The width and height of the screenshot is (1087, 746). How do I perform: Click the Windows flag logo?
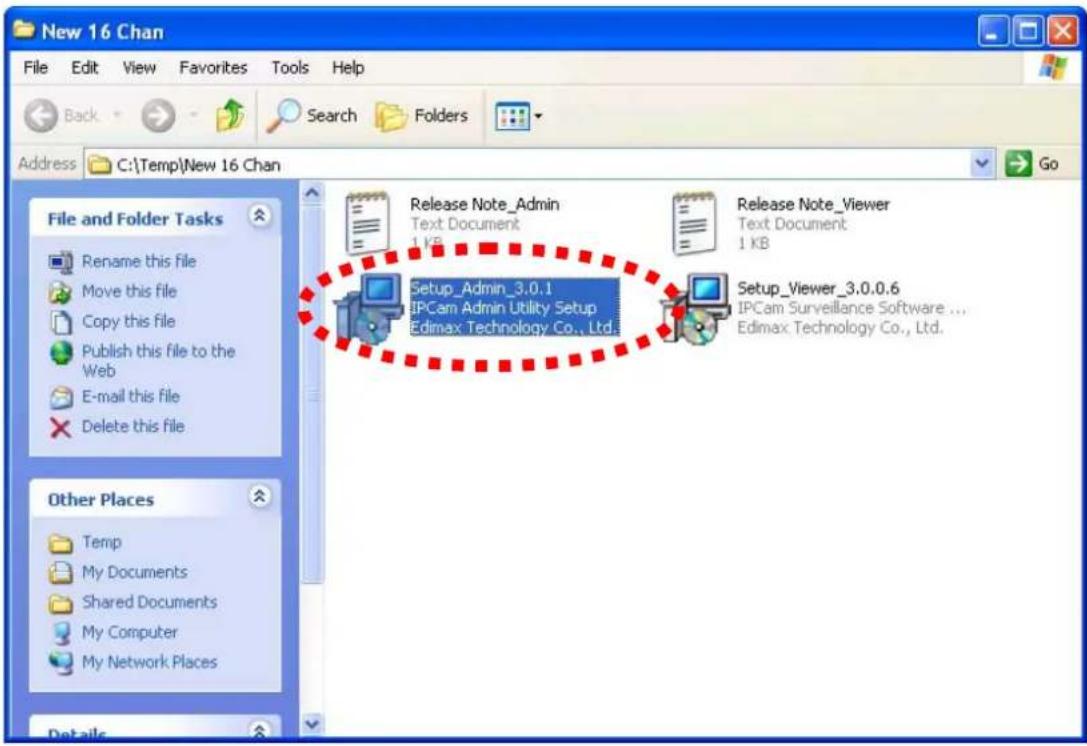[x=1053, y=67]
